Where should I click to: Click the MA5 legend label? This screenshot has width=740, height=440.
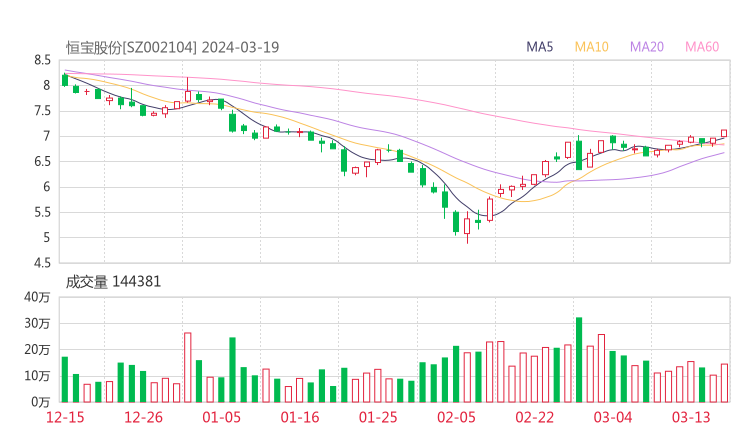point(539,47)
